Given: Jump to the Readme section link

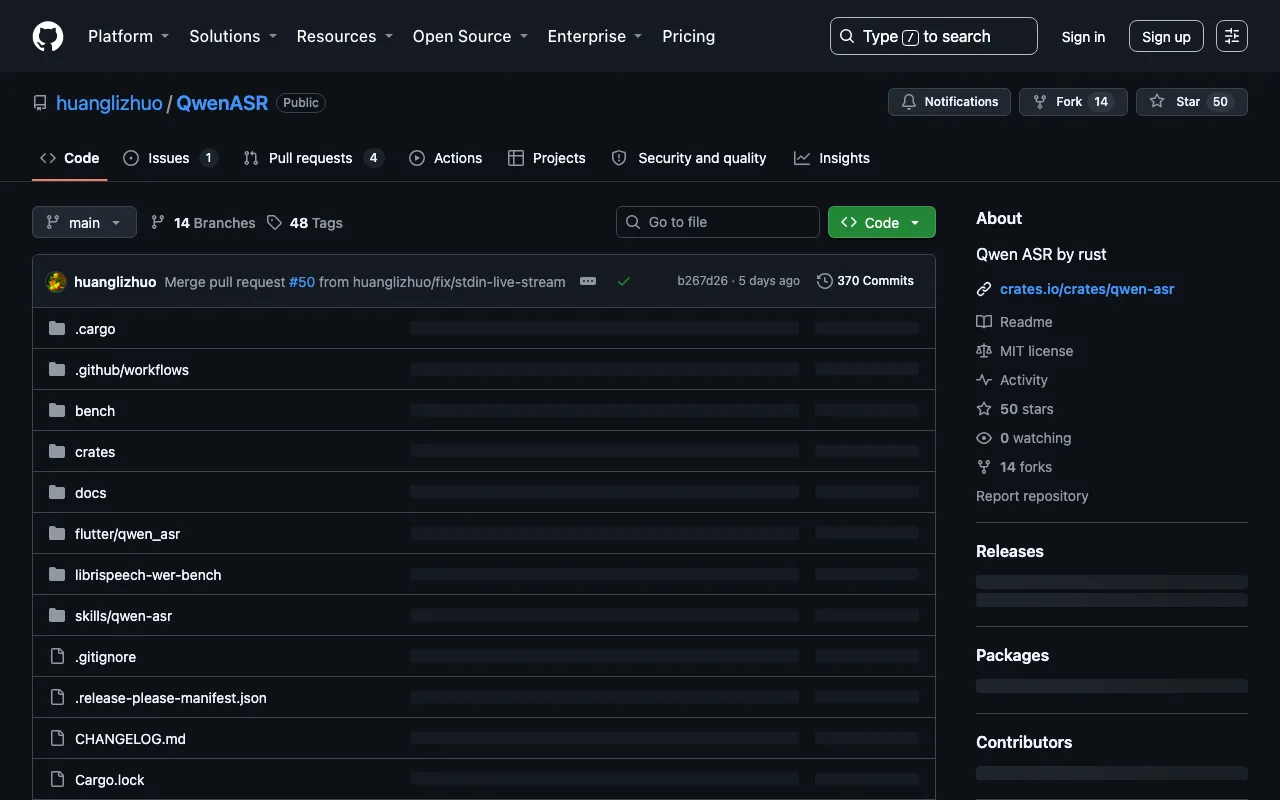Looking at the screenshot, I should (1015, 322).
